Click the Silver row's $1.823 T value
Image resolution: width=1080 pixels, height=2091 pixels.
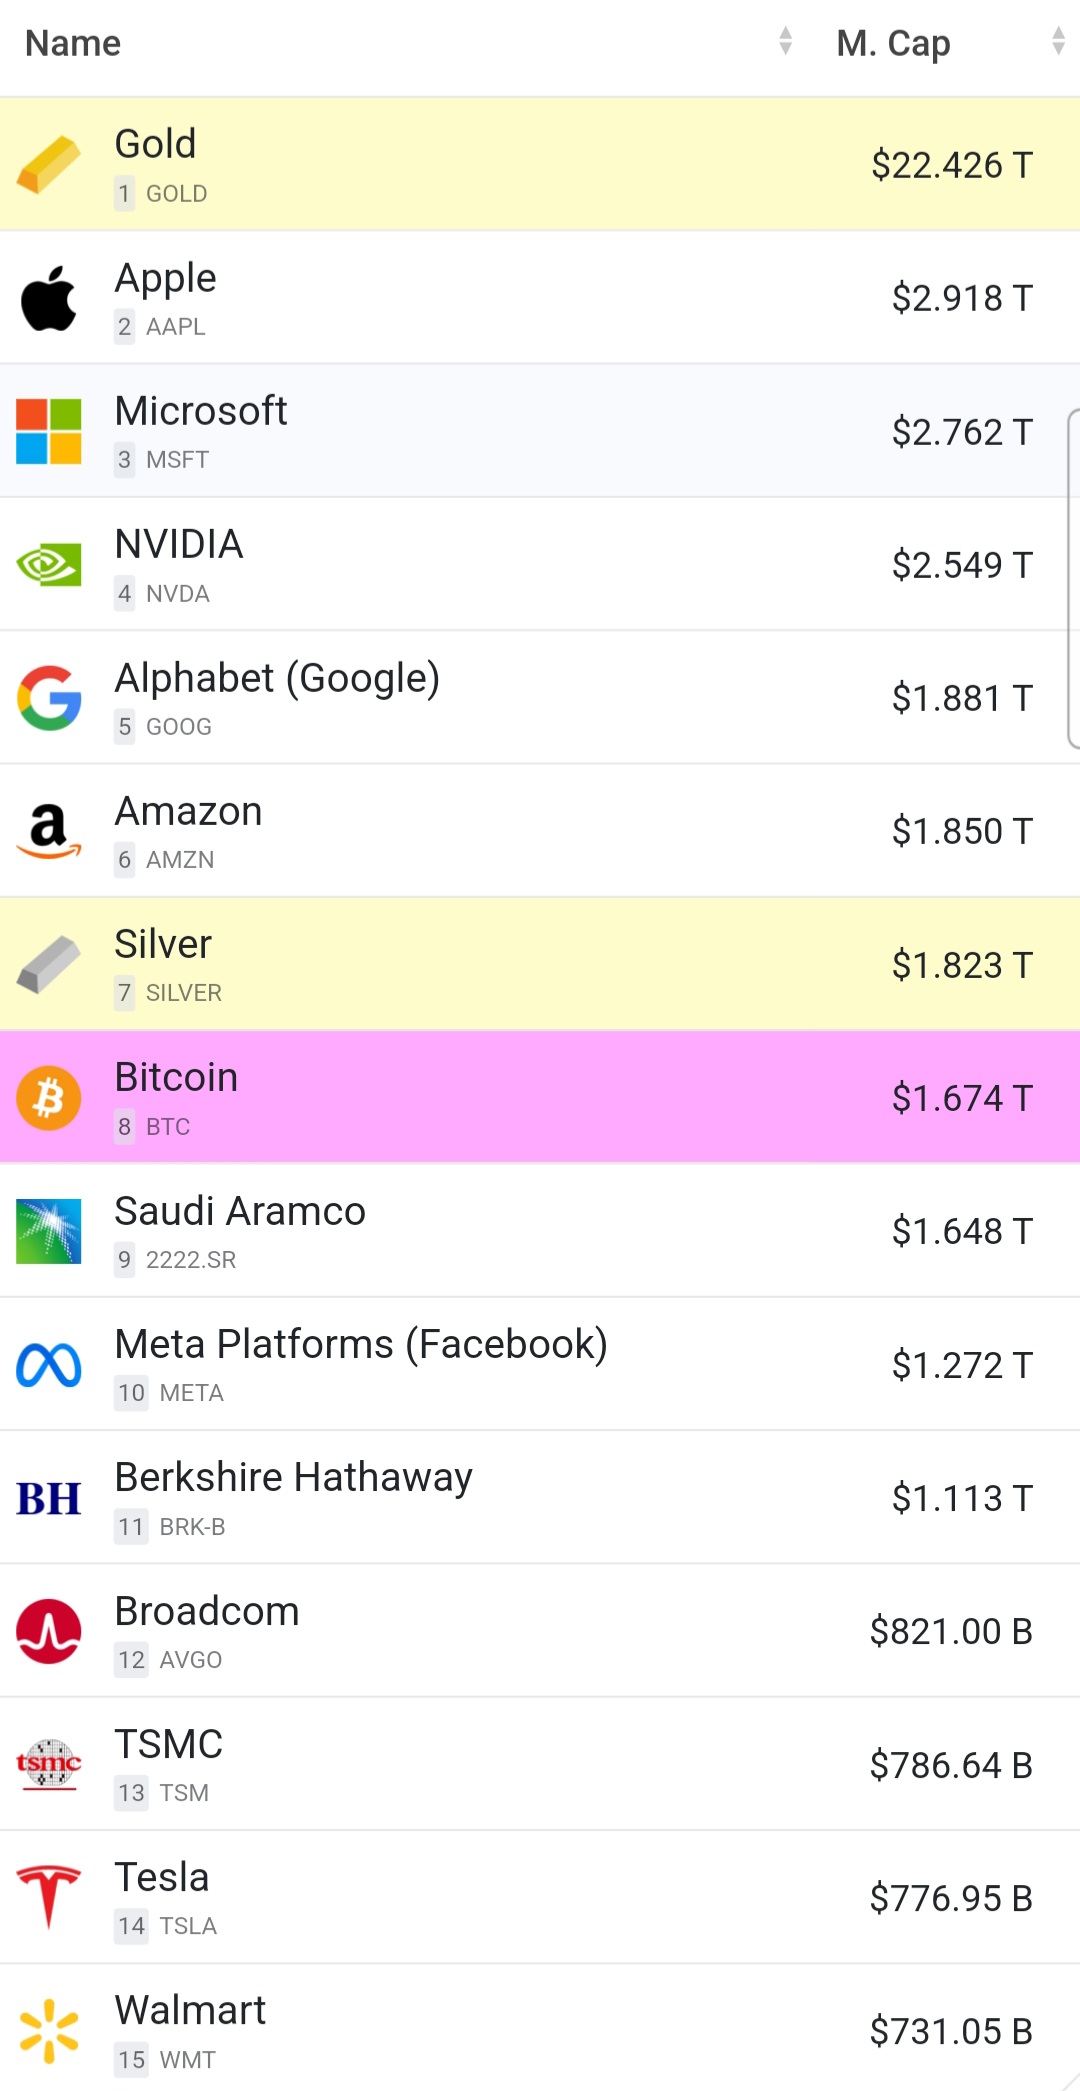pyautogui.click(x=962, y=965)
